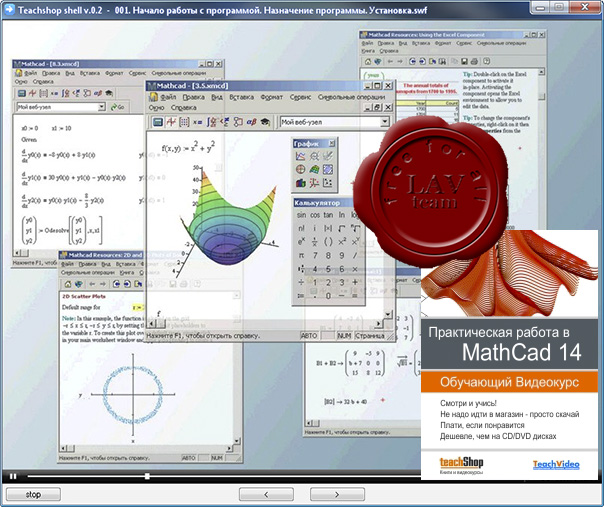Click sin key in Калькулятор palette
This screenshot has width=604, height=507.
[302, 215]
